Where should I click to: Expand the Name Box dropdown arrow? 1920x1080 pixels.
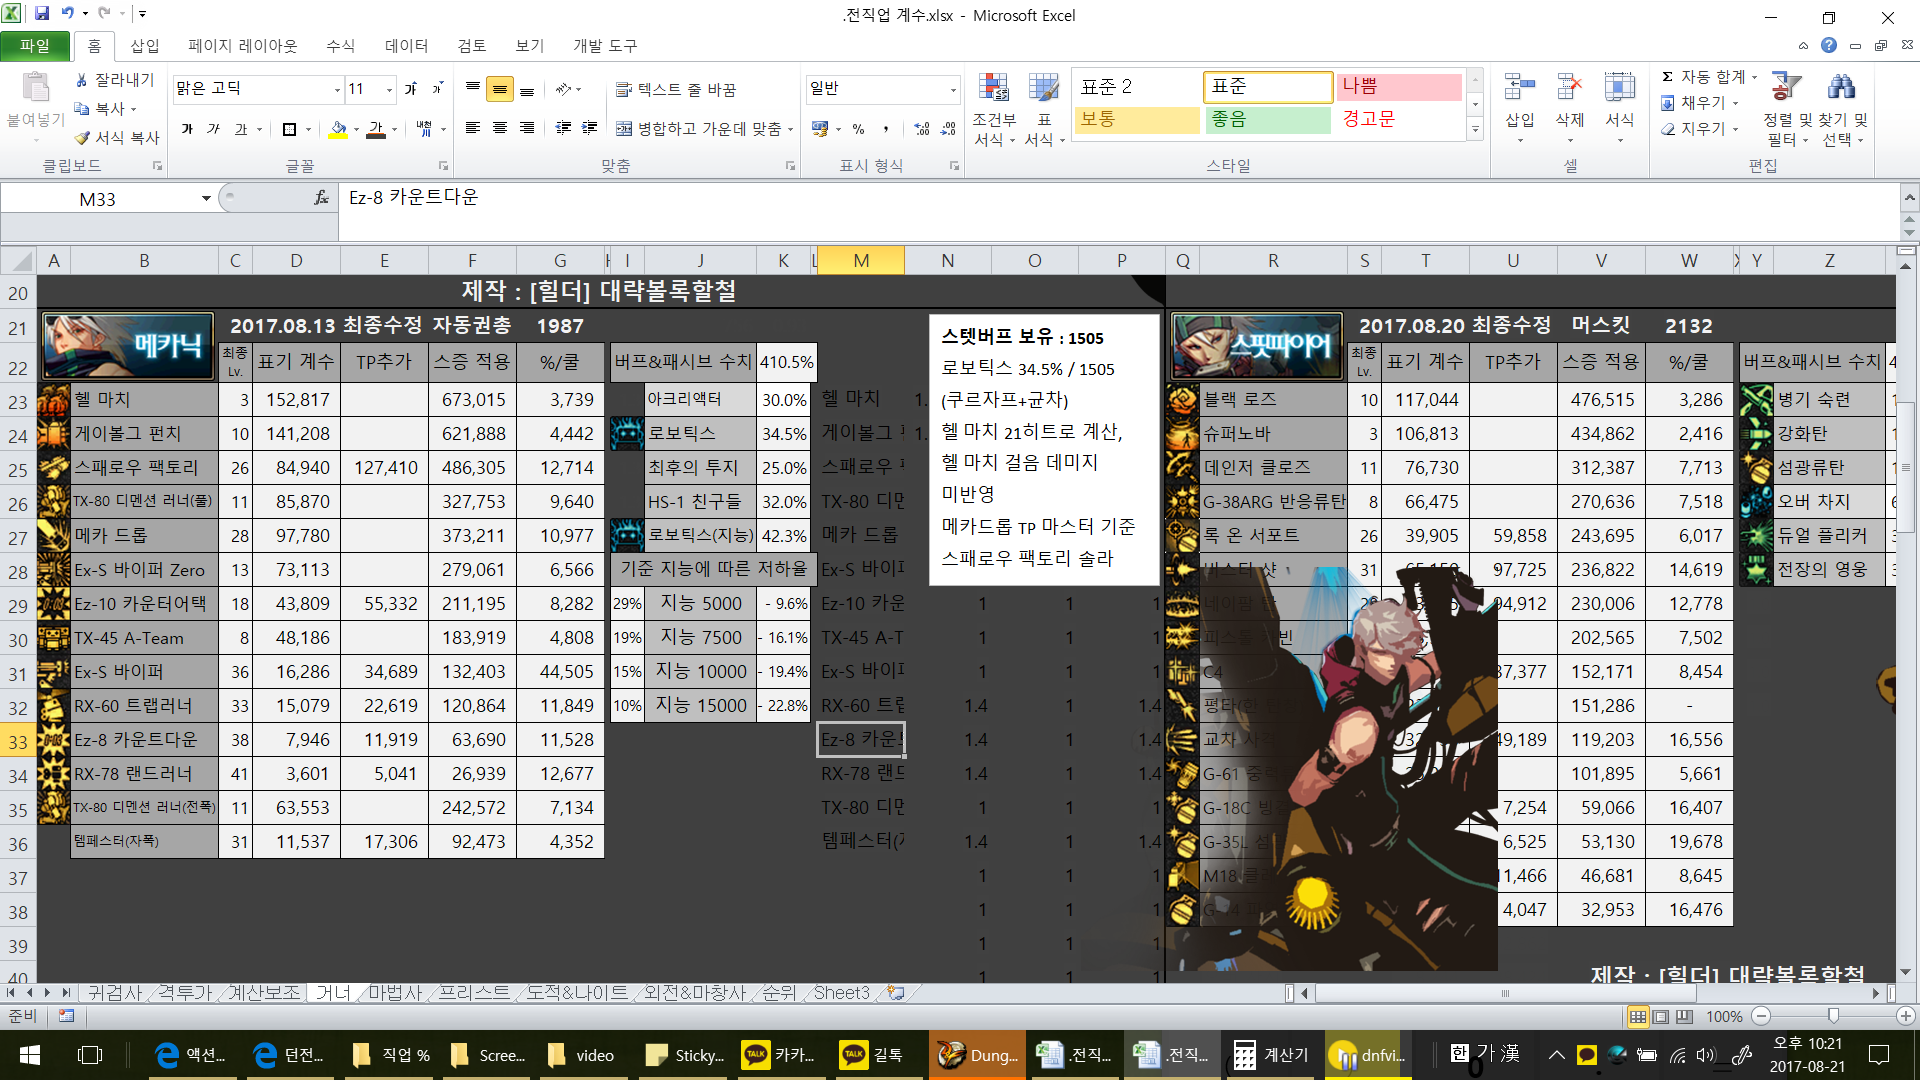click(x=206, y=198)
